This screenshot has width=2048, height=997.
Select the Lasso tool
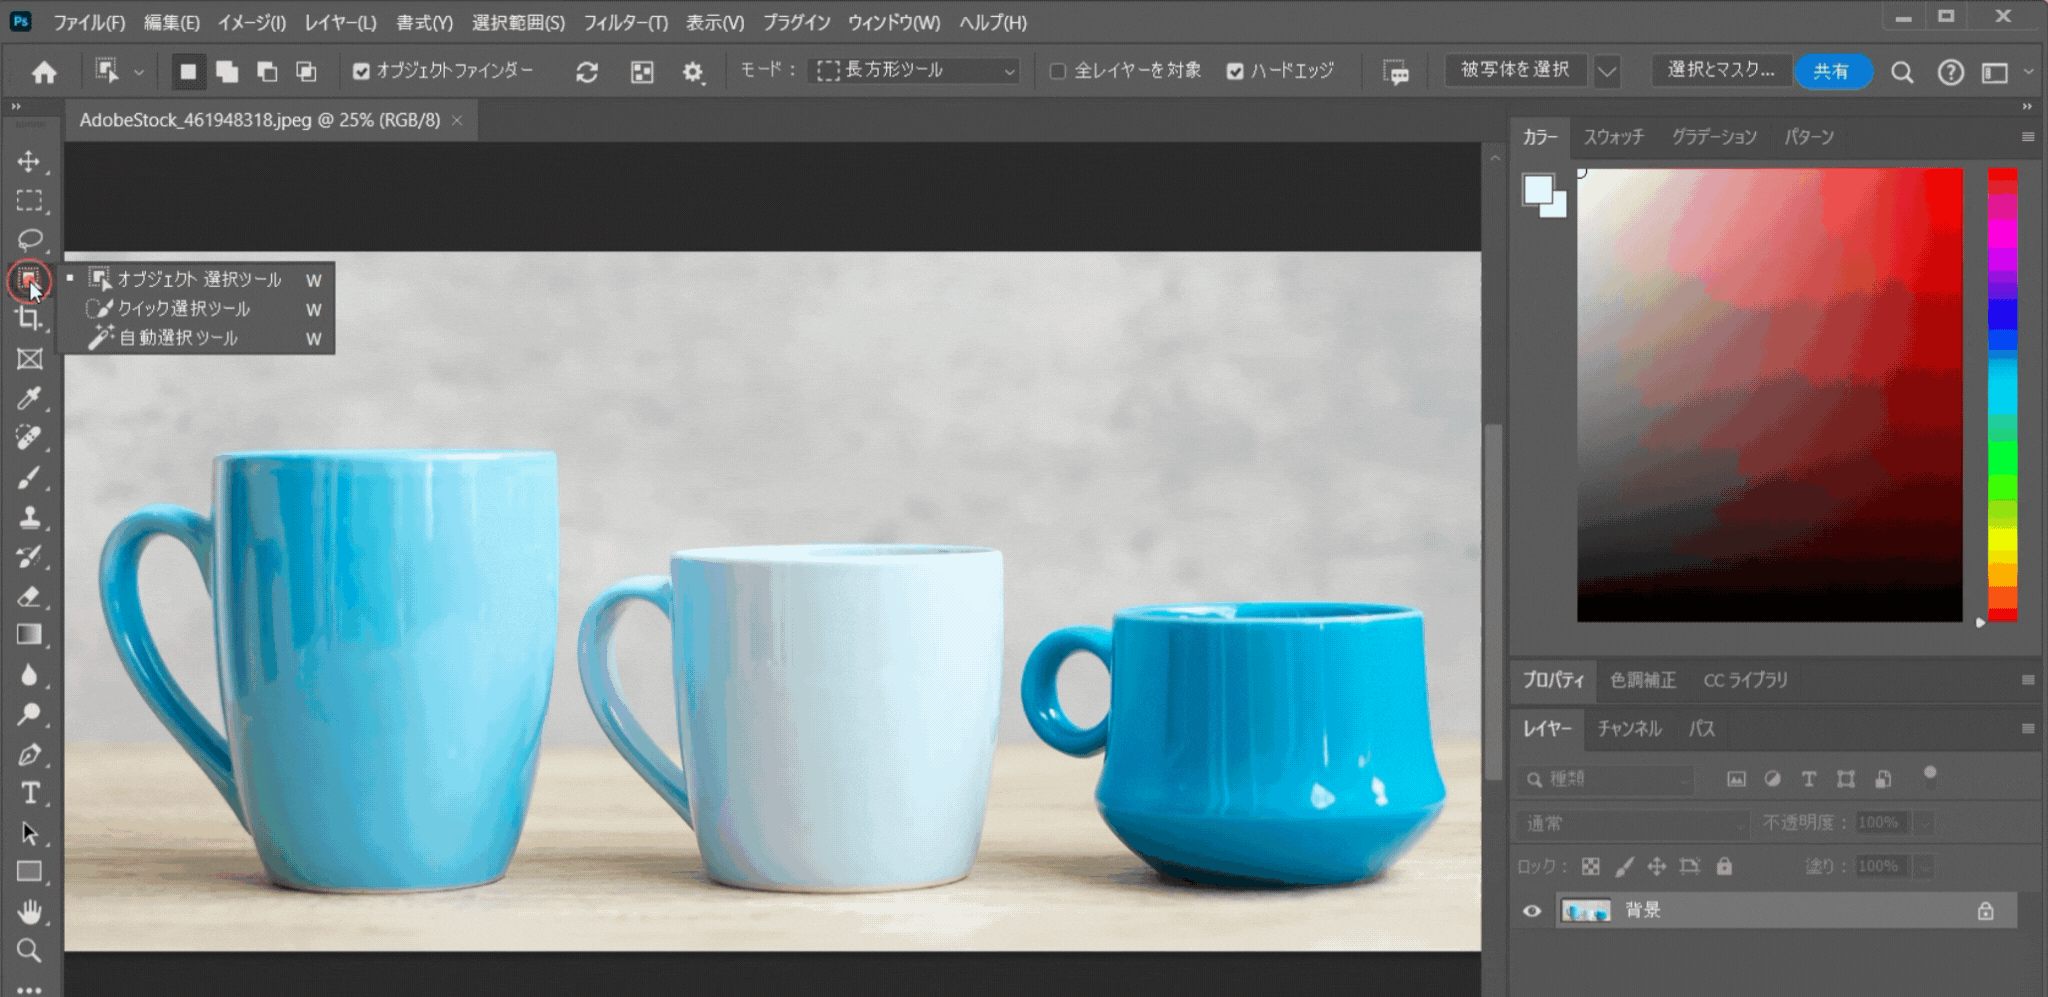tap(29, 240)
